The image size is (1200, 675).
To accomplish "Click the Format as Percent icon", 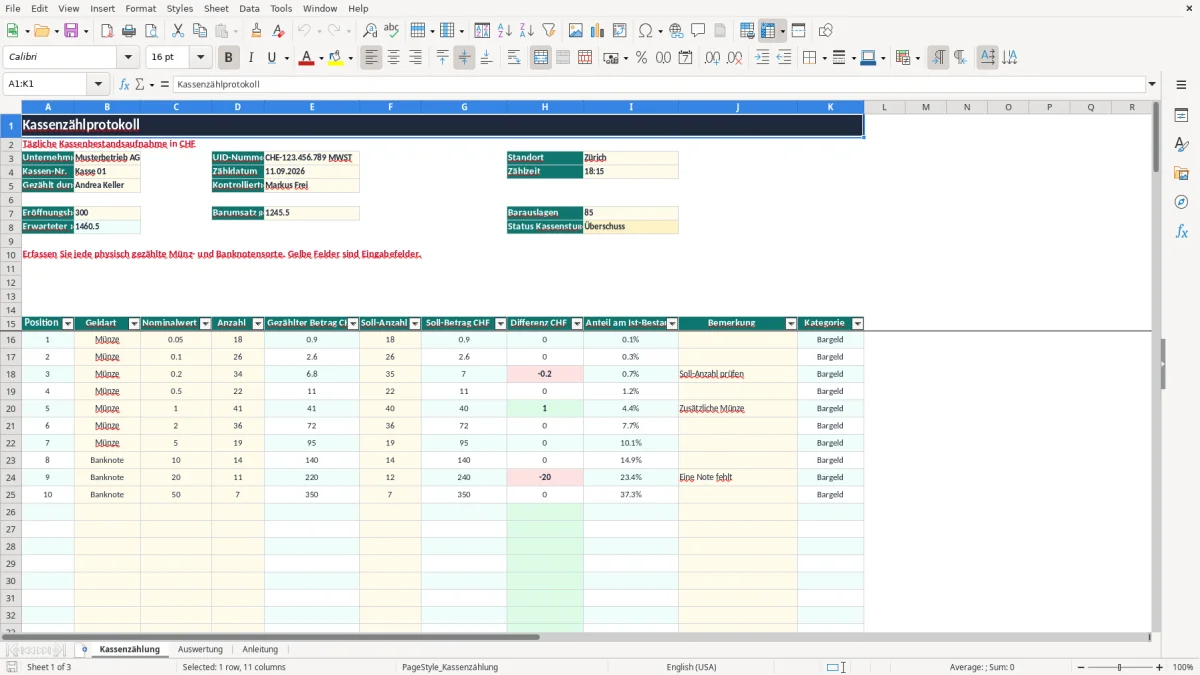I will [641, 58].
